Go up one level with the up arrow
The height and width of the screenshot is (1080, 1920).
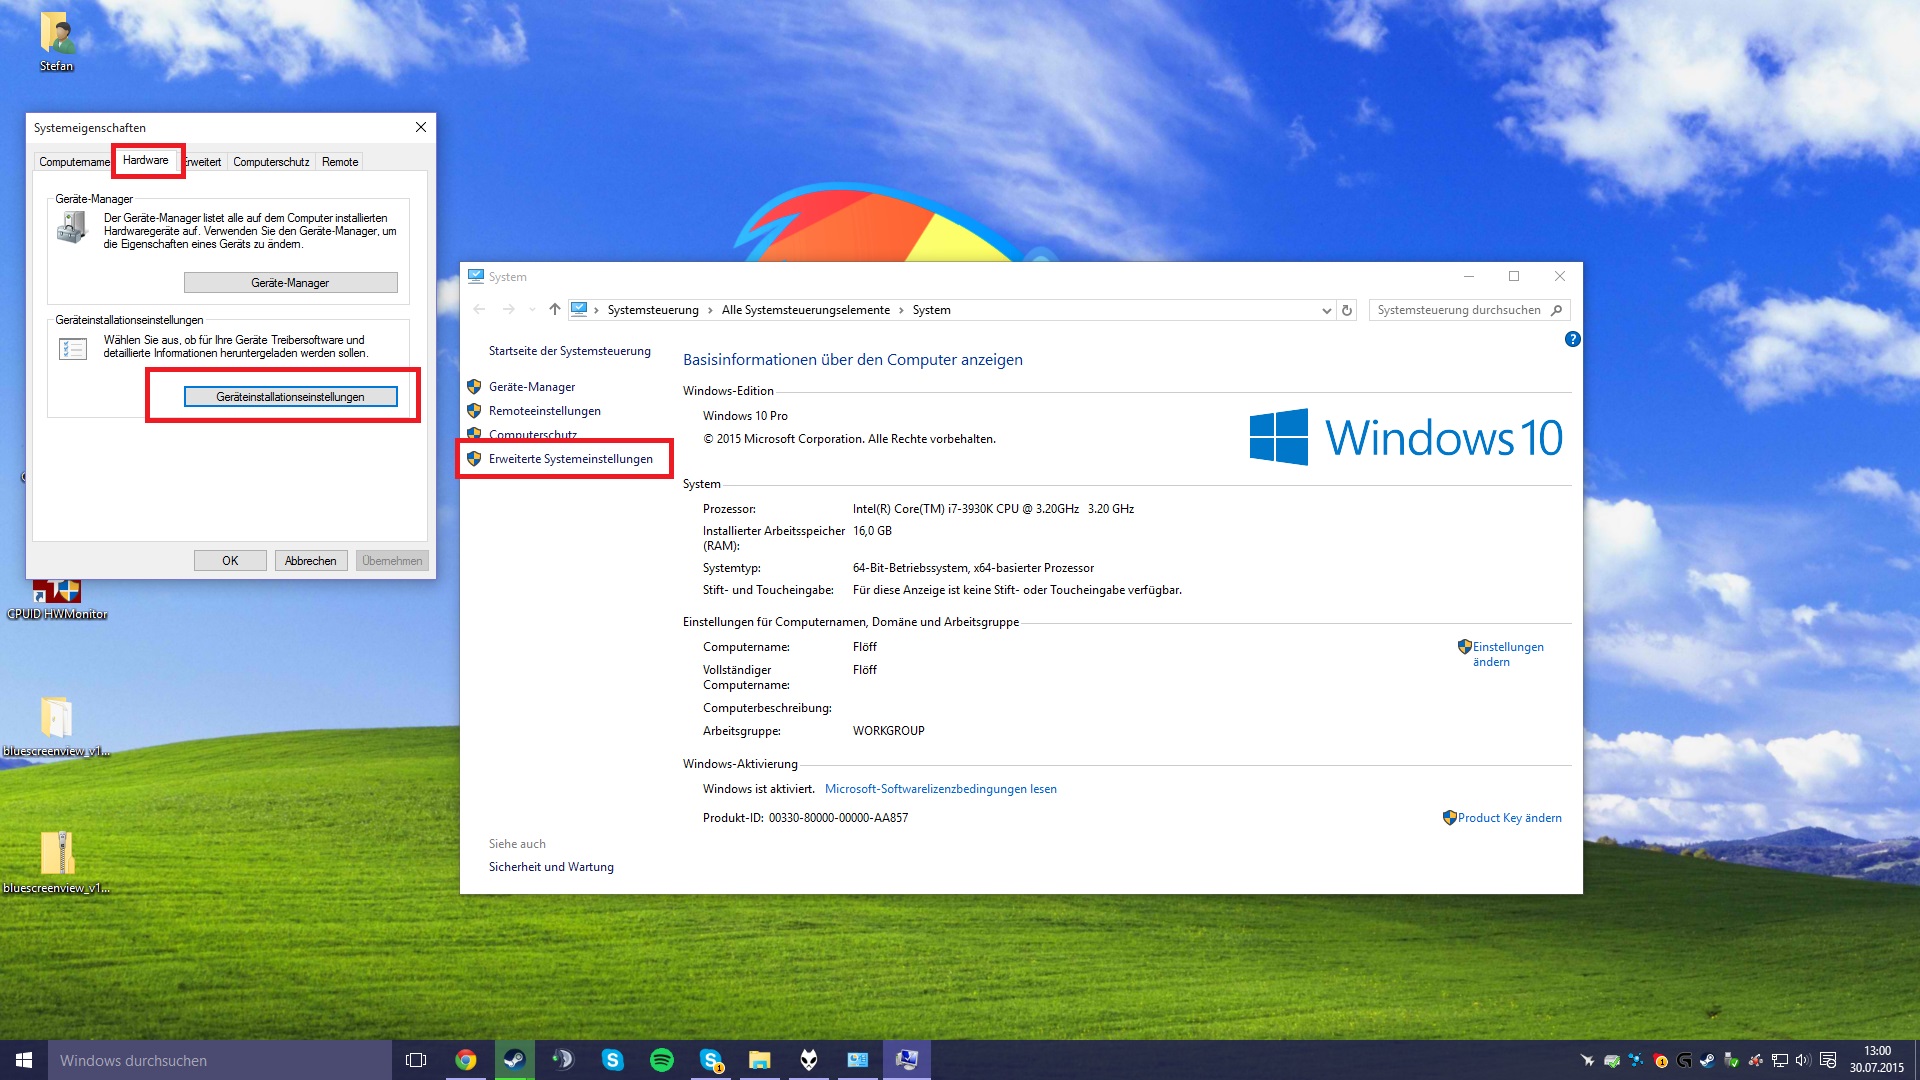click(x=555, y=309)
